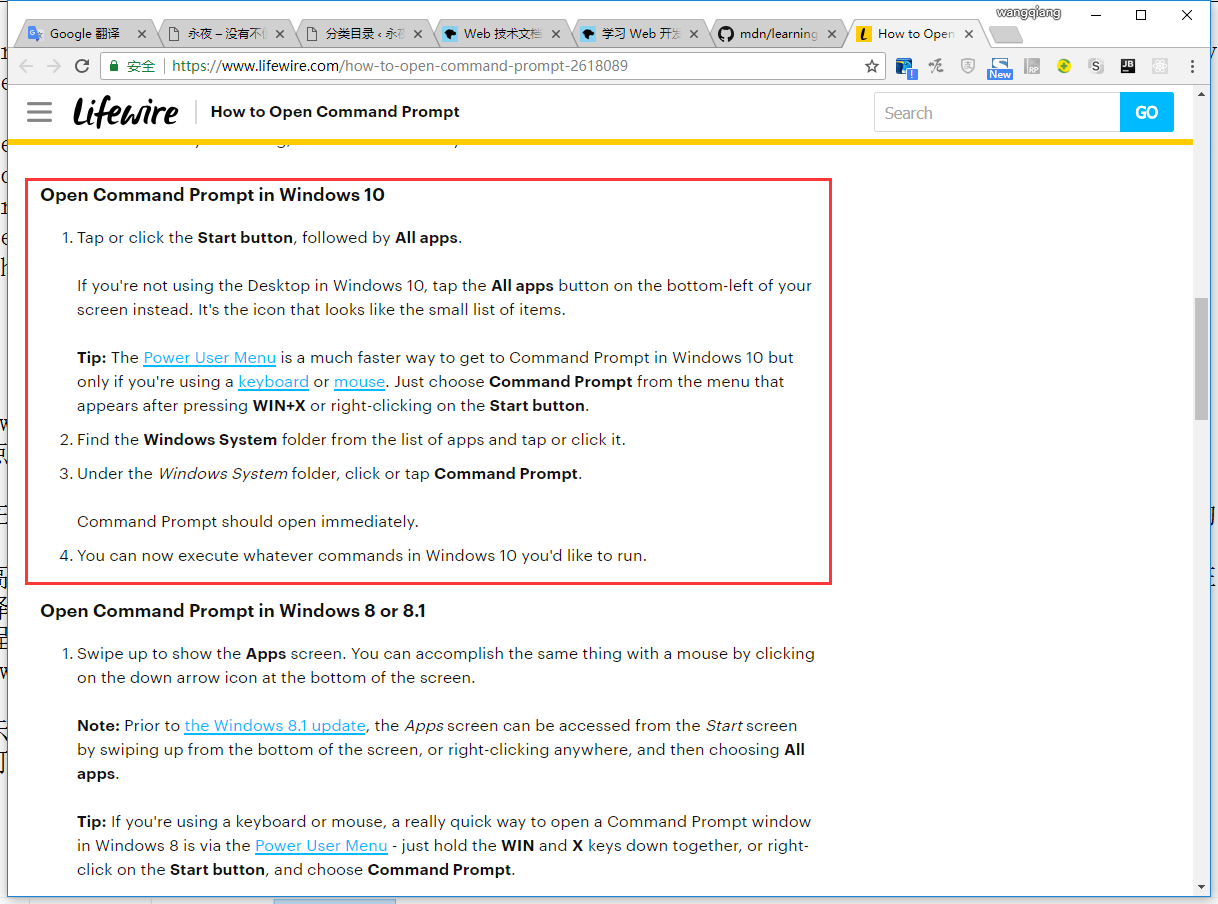Open the keyboard link
The image size is (1218, 904).
coord(273,382)
